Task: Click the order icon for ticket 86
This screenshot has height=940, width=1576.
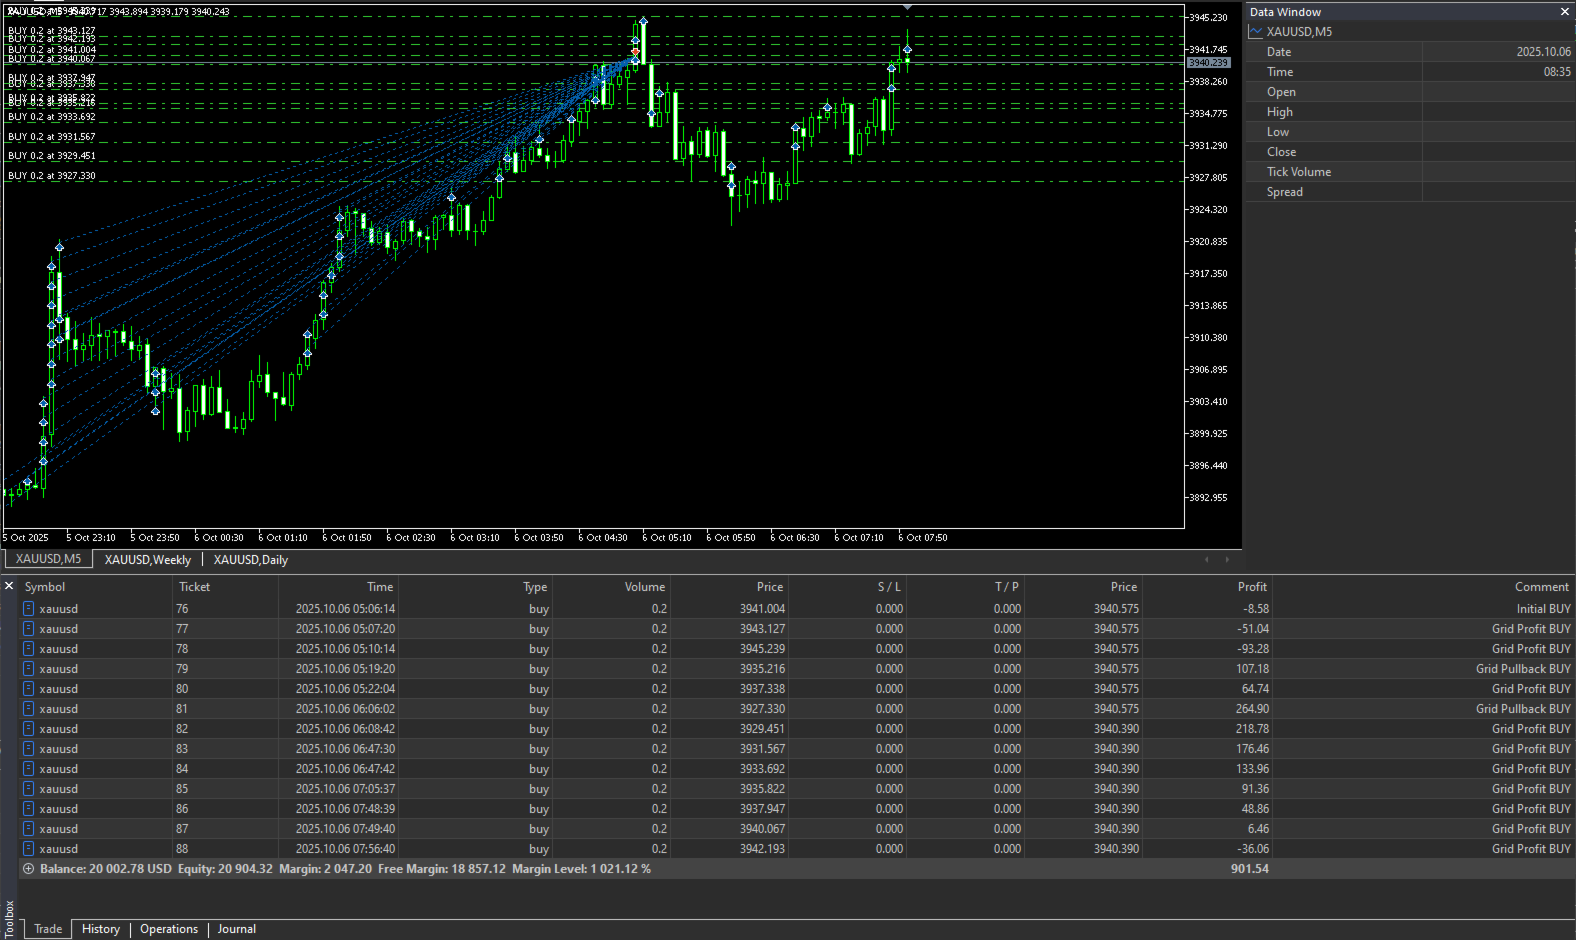Action: (28, 808)
